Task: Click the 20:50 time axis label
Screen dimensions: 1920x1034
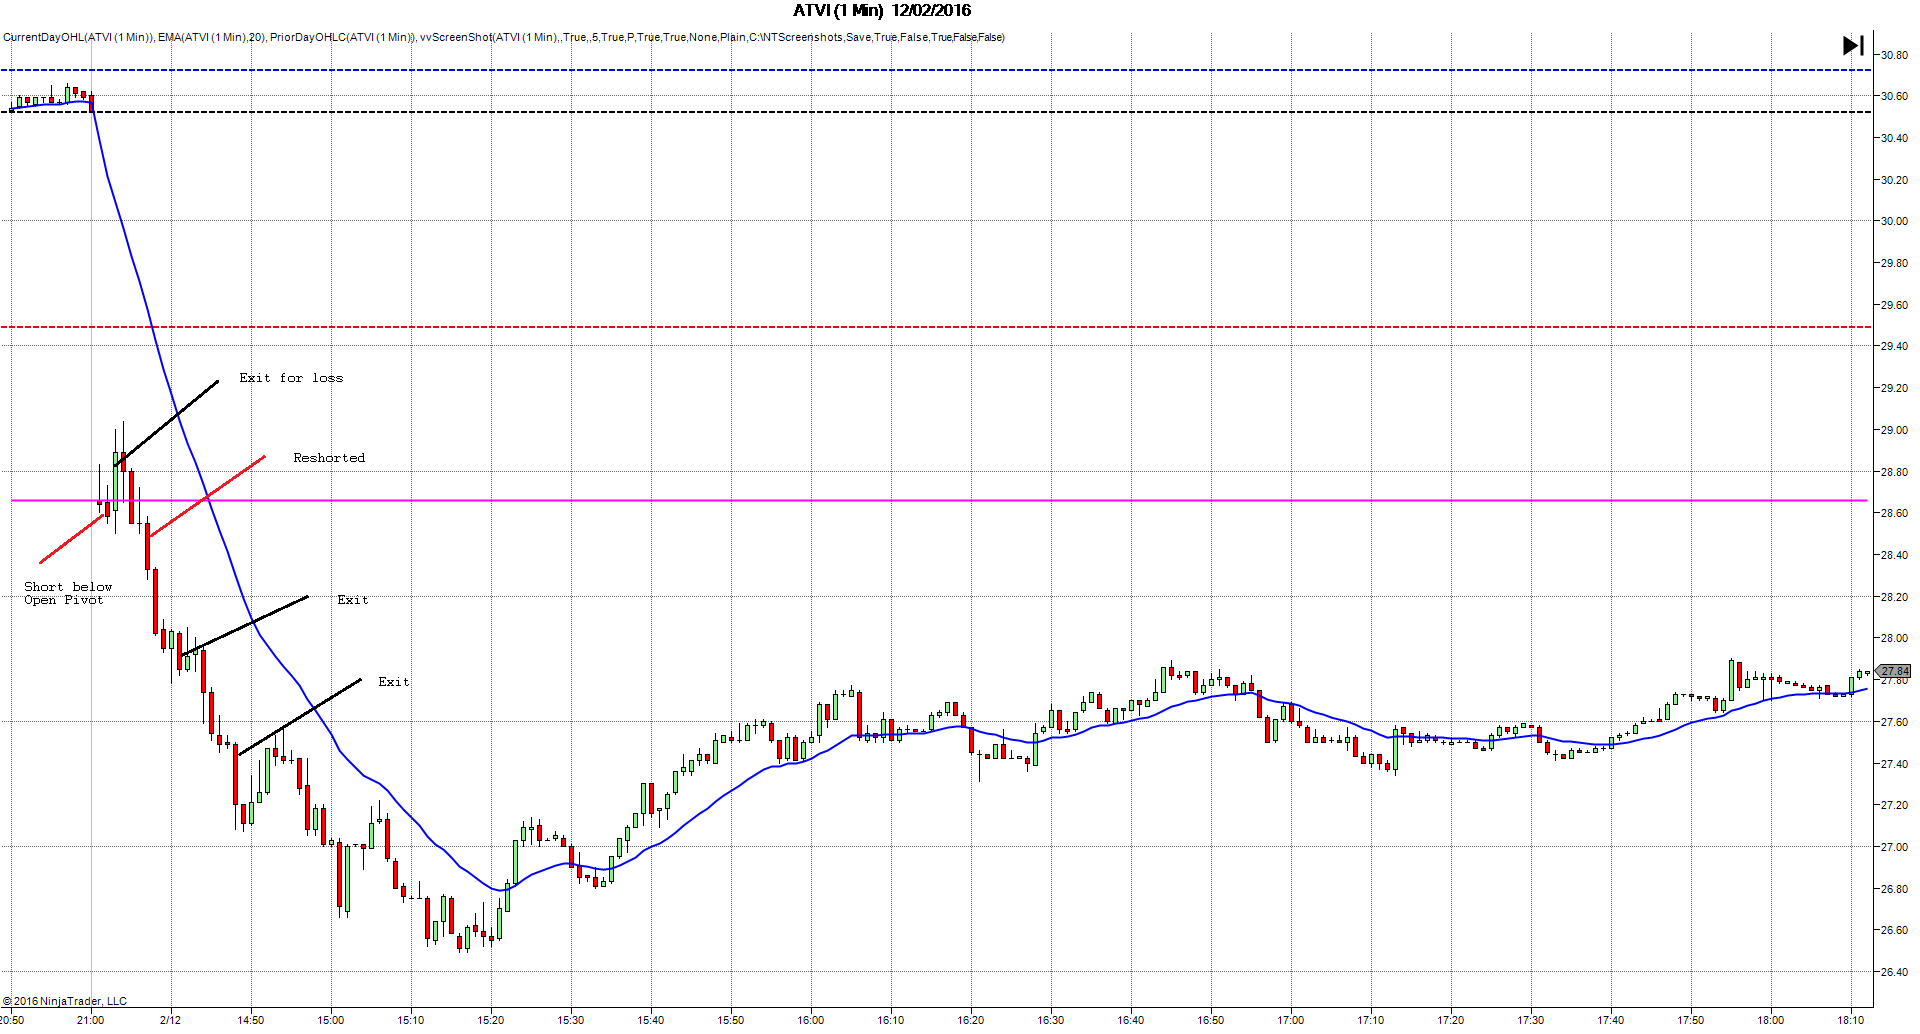Action: pos(12,1020)
